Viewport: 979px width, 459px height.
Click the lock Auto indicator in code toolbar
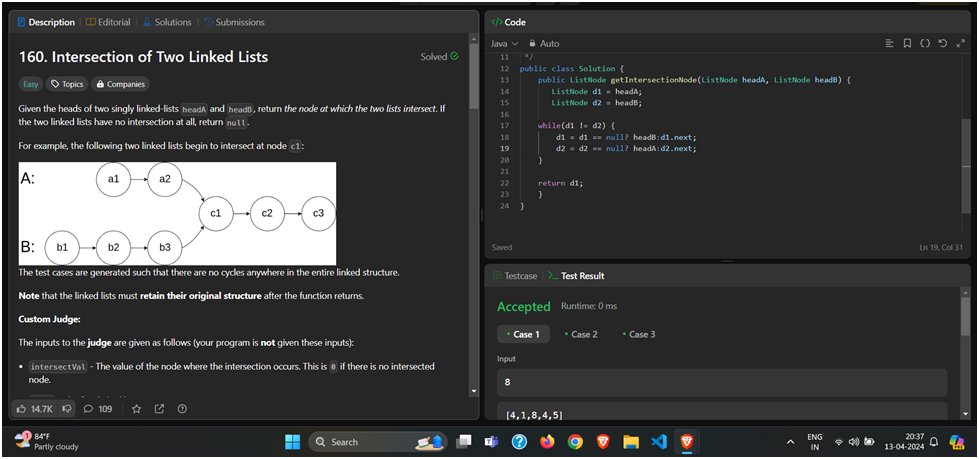click(x=544, y=44)
